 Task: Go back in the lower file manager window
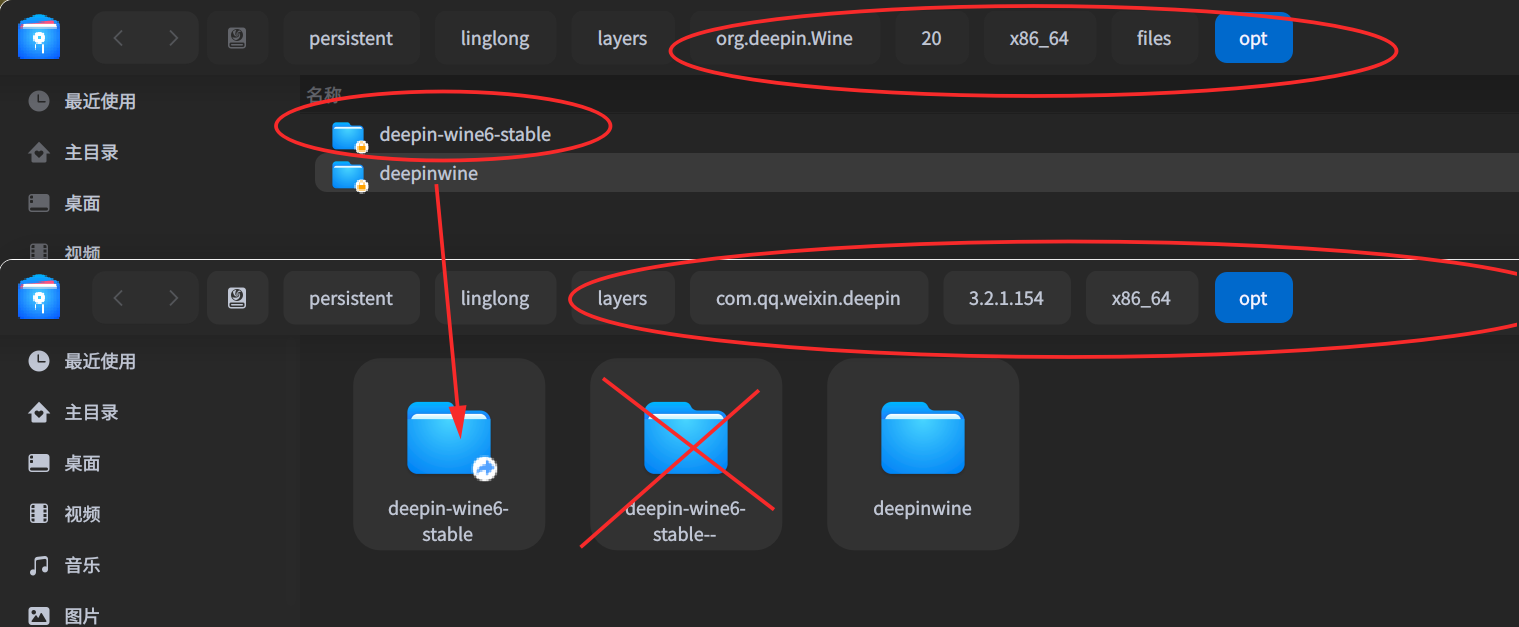[119, 298]
